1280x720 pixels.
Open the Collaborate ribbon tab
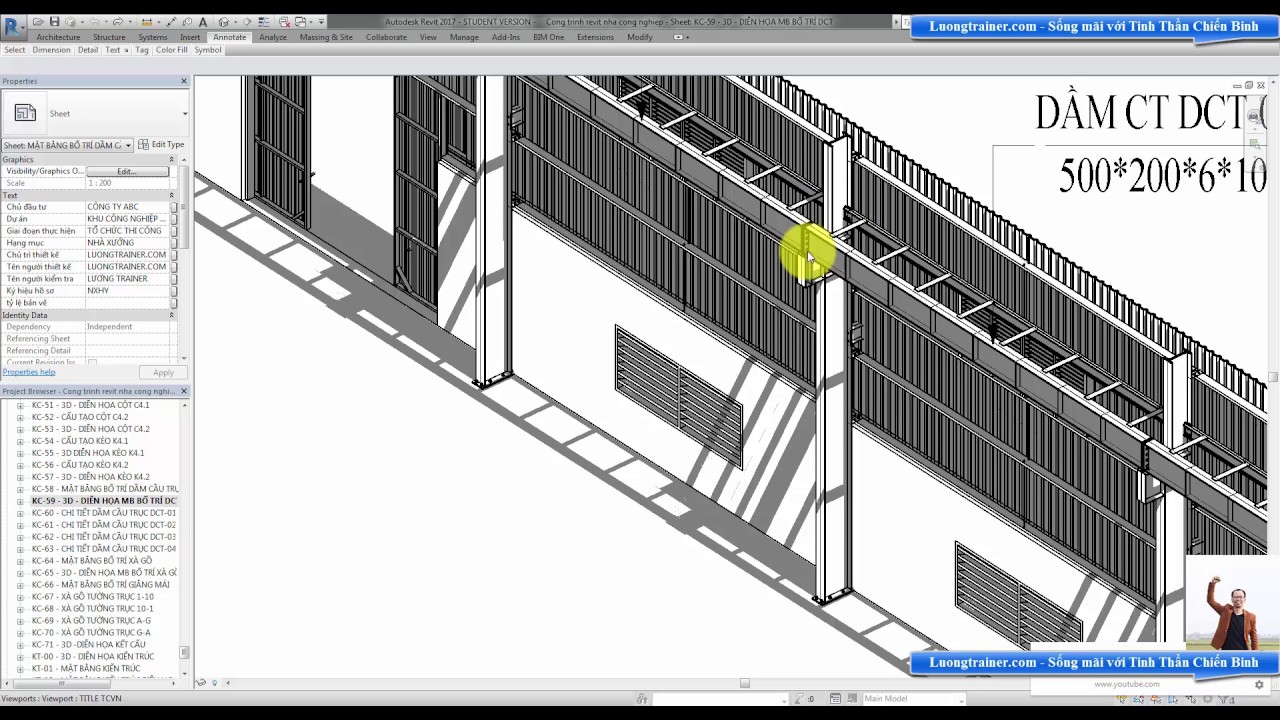pyautogui.click(x=386, y=37)
